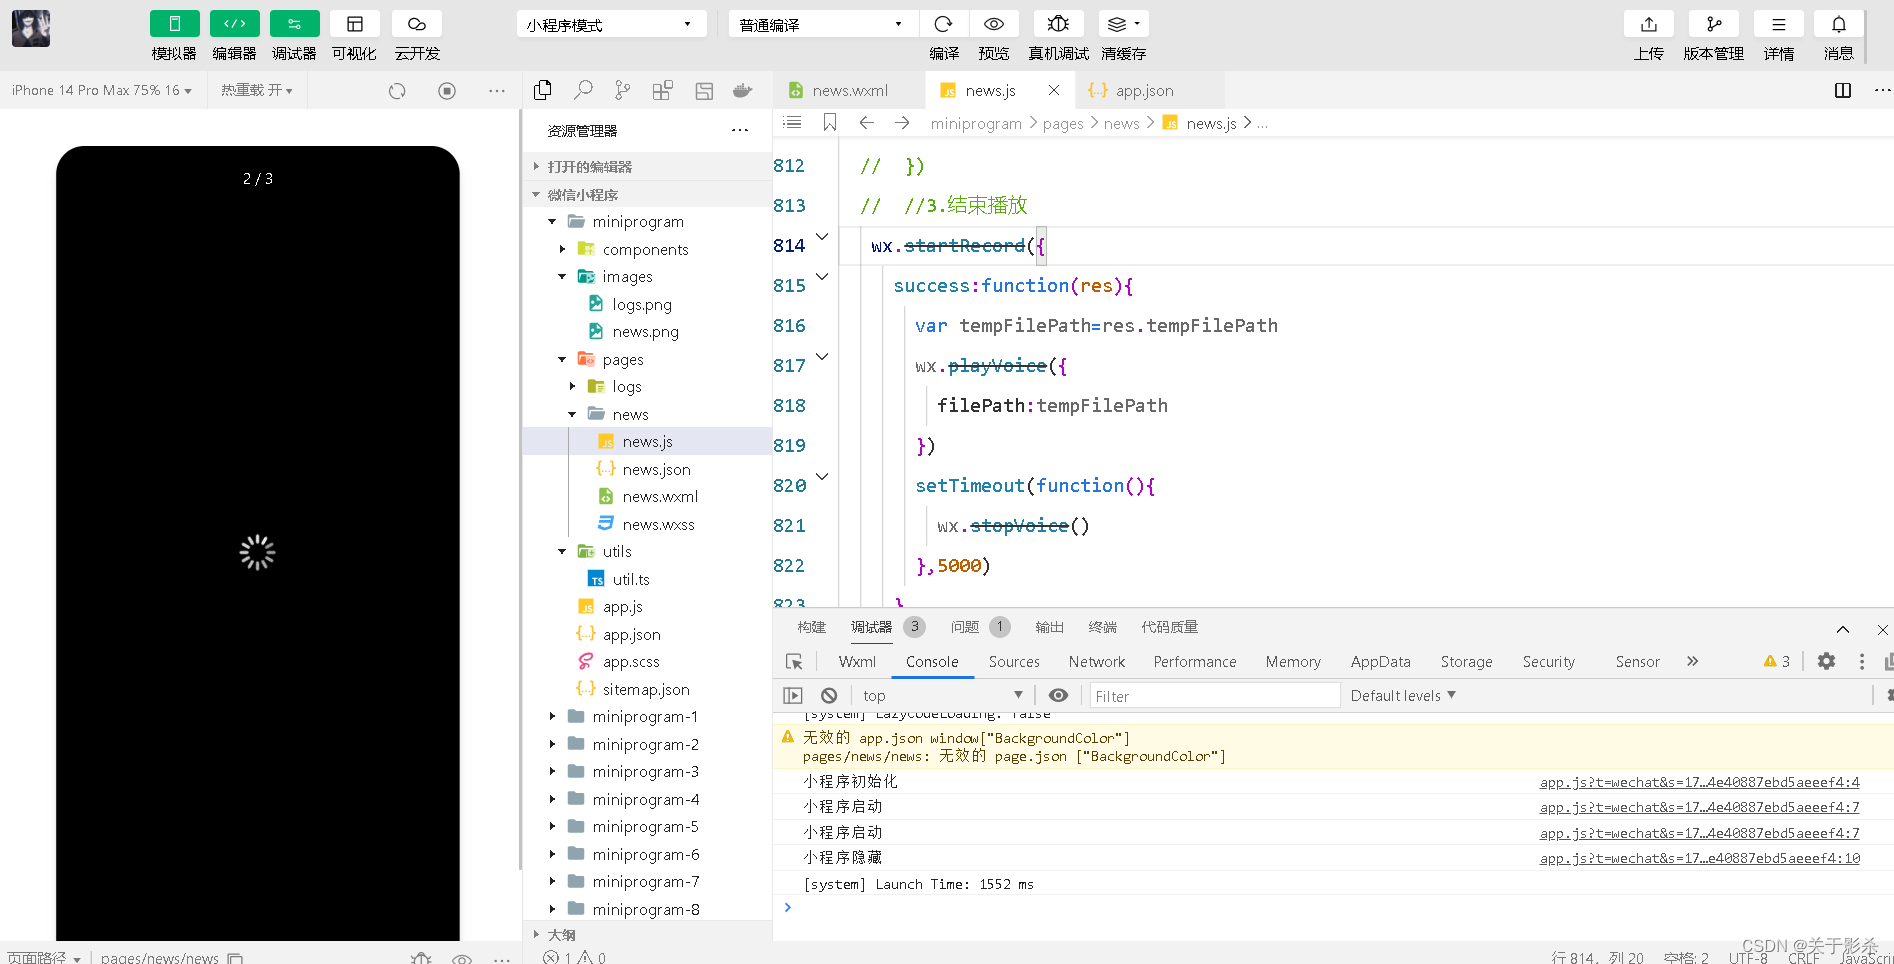This screenshot has height=964, width=1894.
Task: Click the compile refresh icon
Action: click(x=943, y=24)
